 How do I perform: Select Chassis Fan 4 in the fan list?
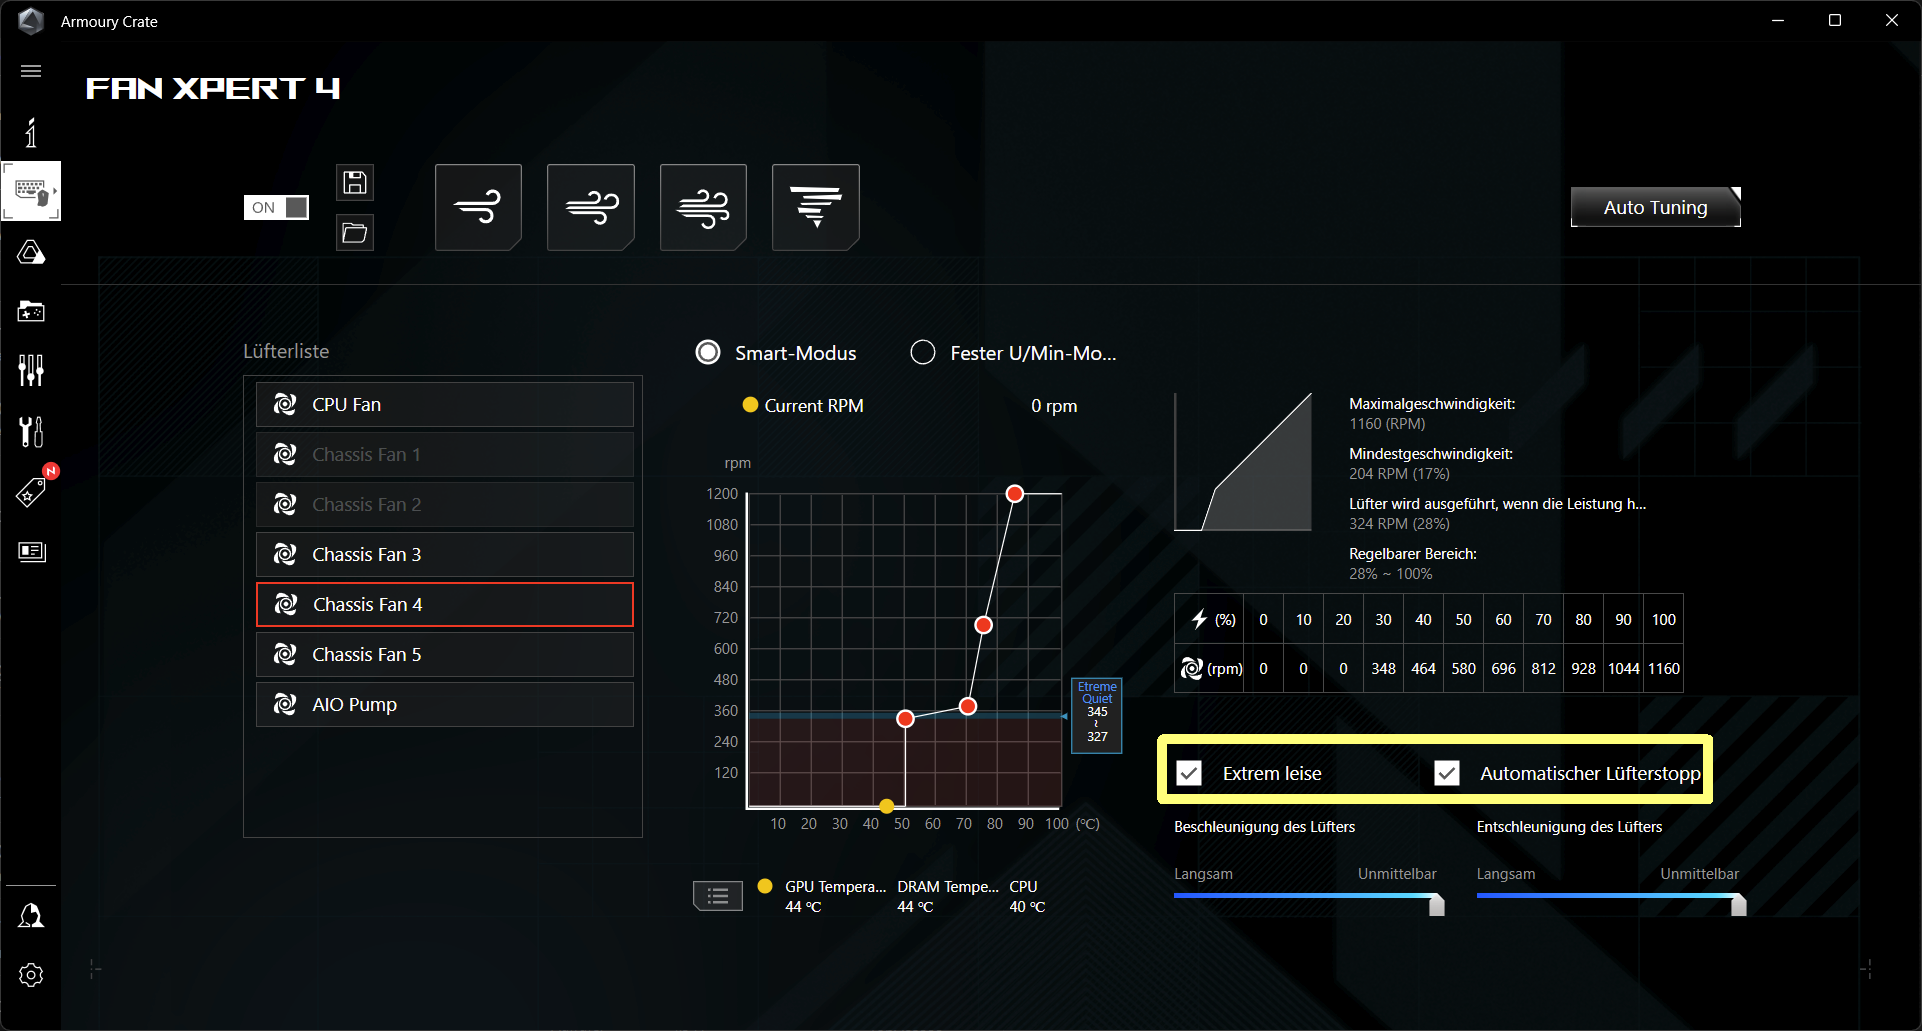[x=445, y=605]
